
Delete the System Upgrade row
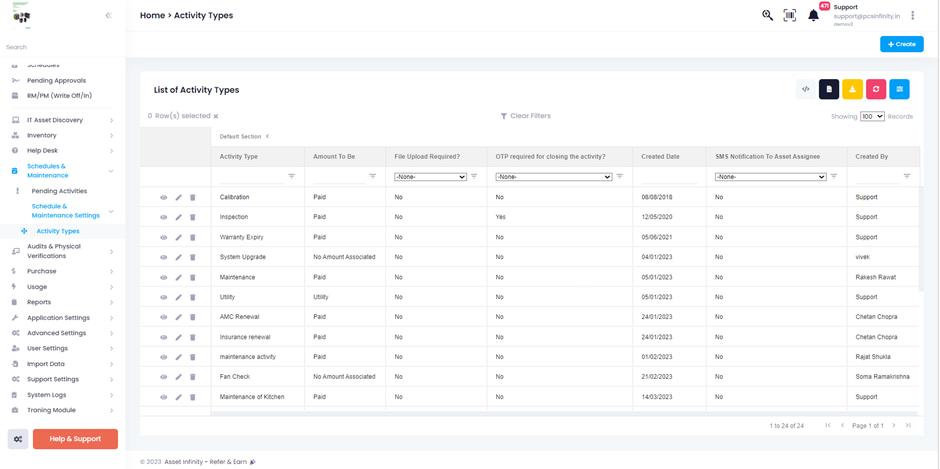[x=192, y=257]
